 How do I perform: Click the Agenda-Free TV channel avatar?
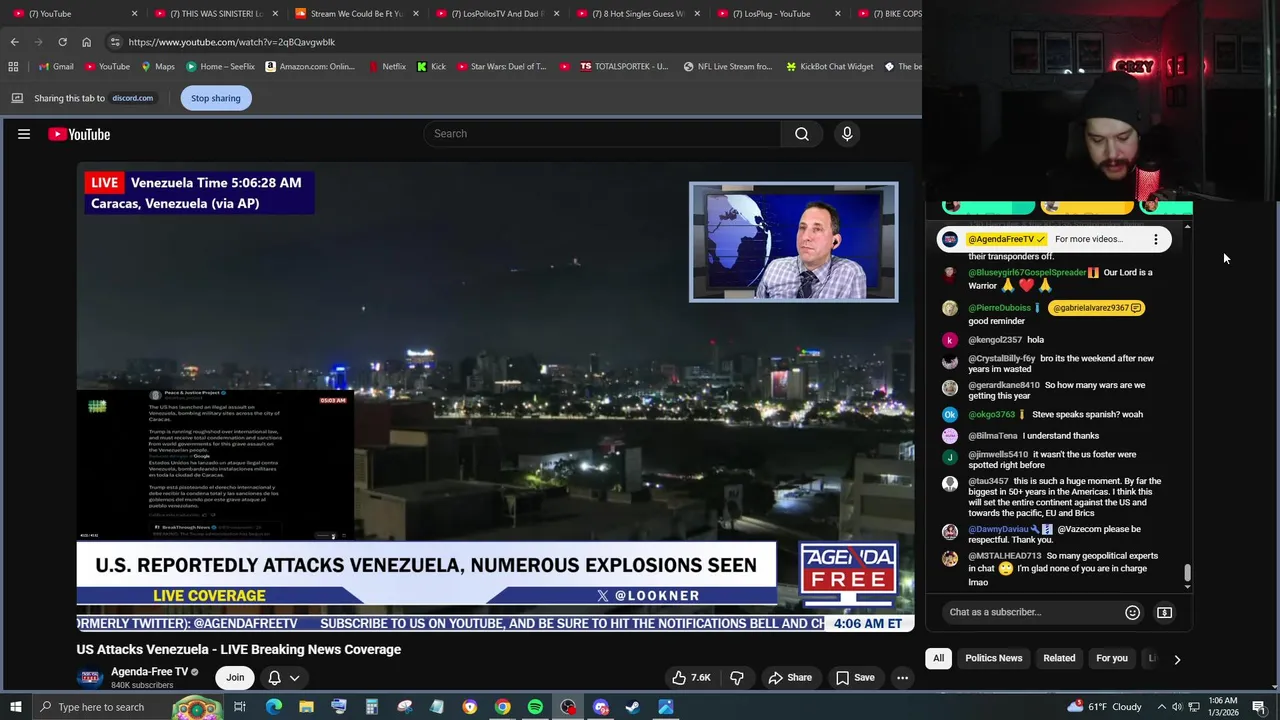point(90,678)
